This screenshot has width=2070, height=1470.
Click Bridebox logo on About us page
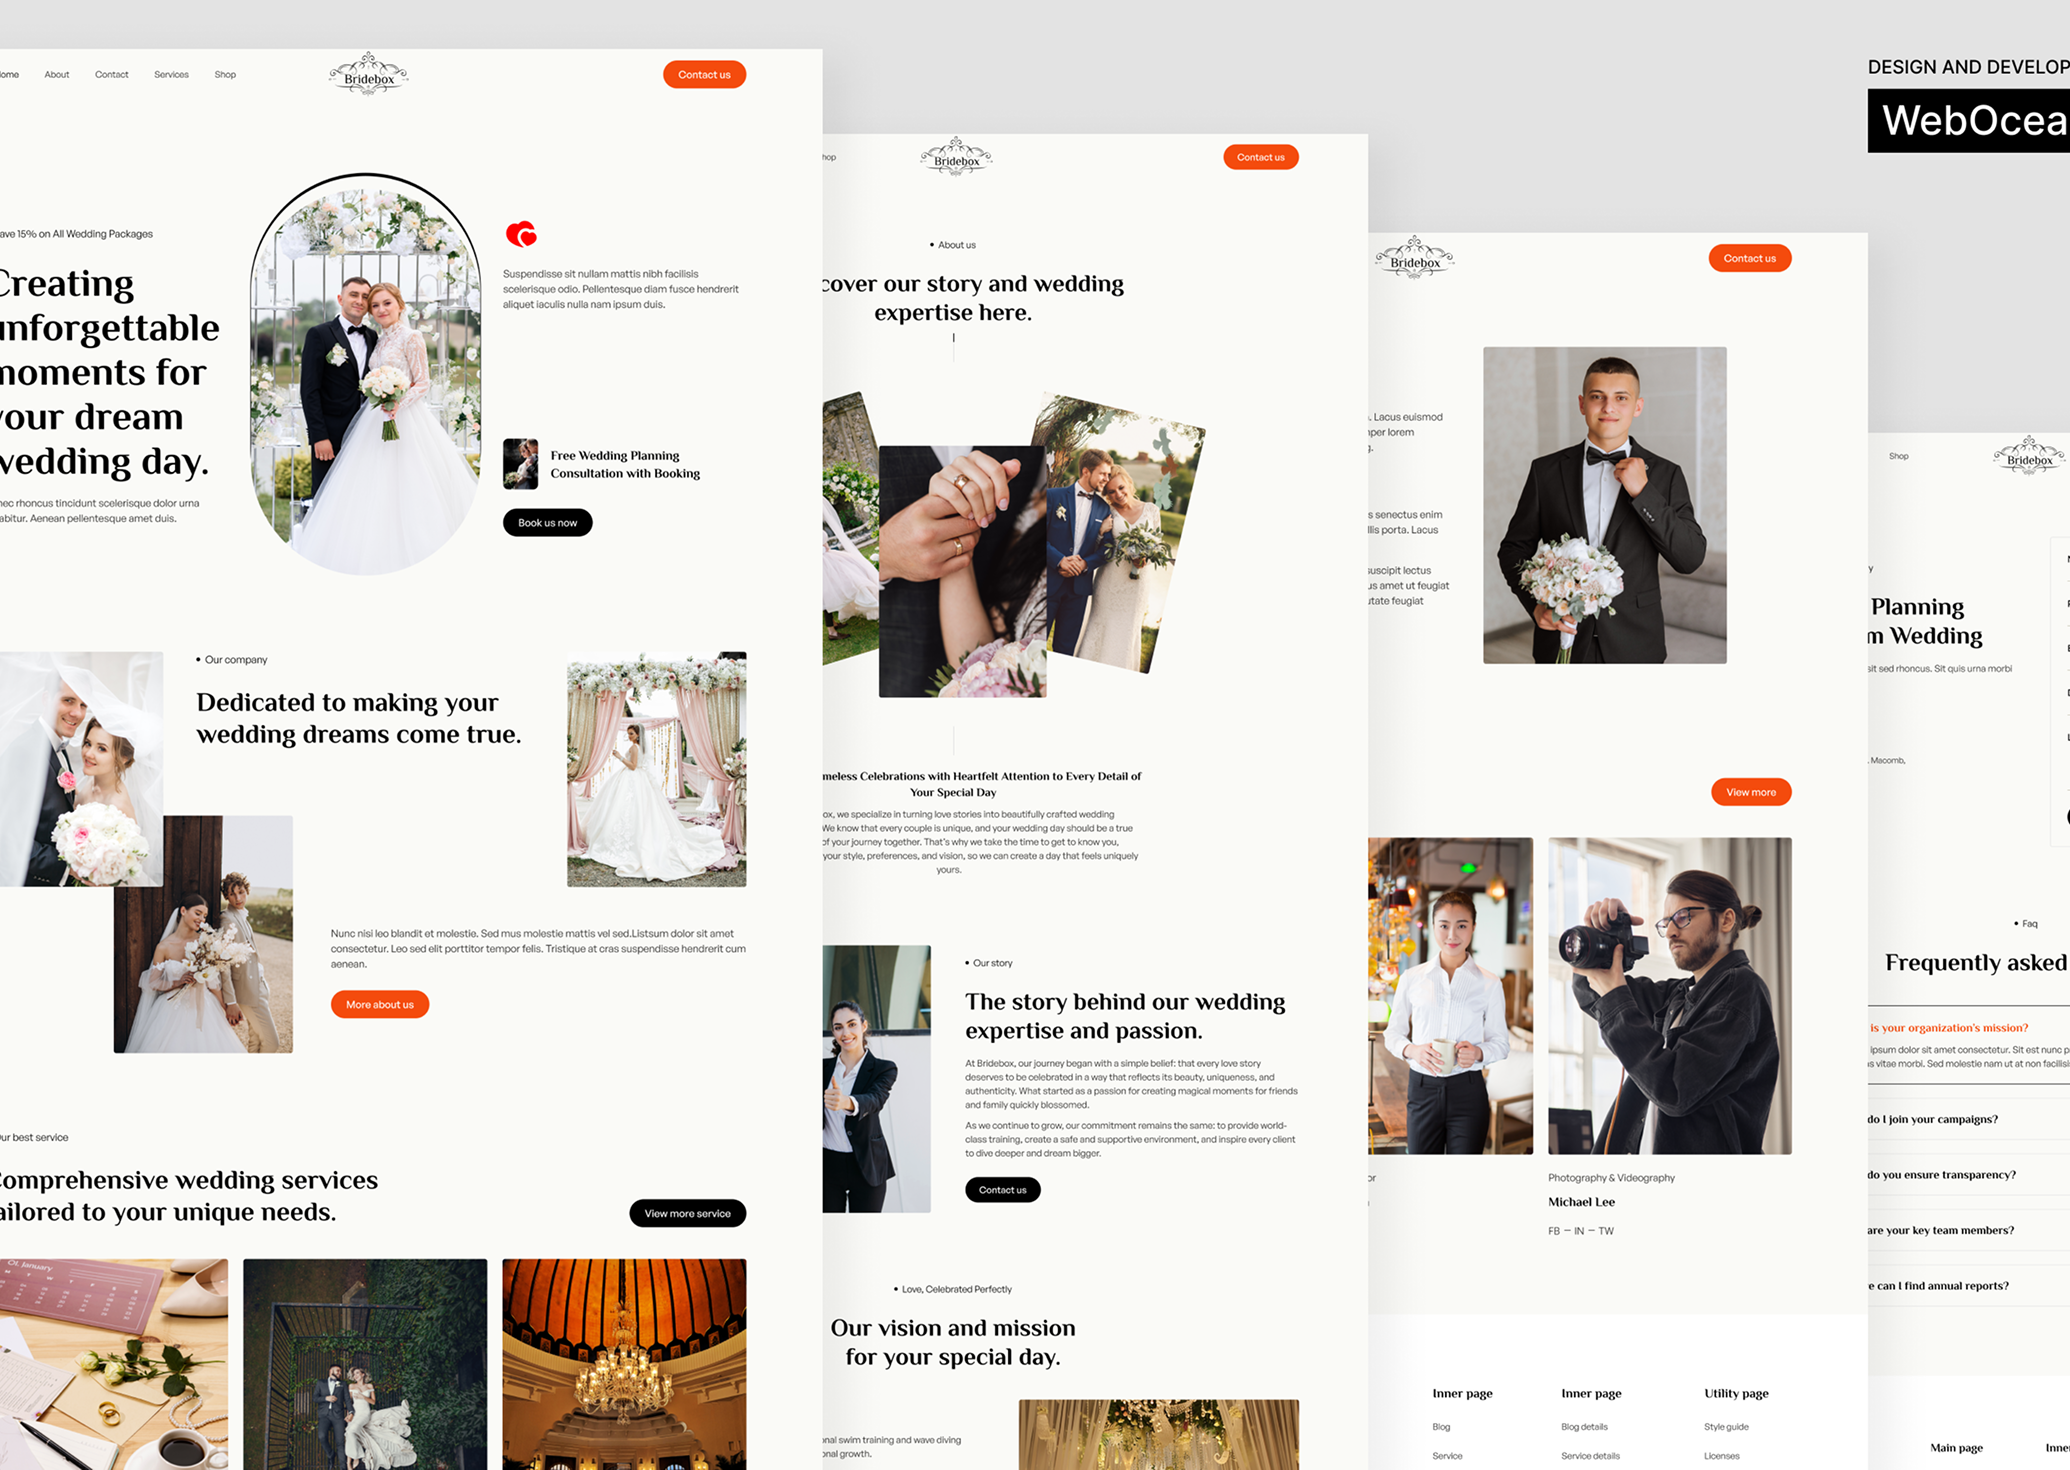956,157
